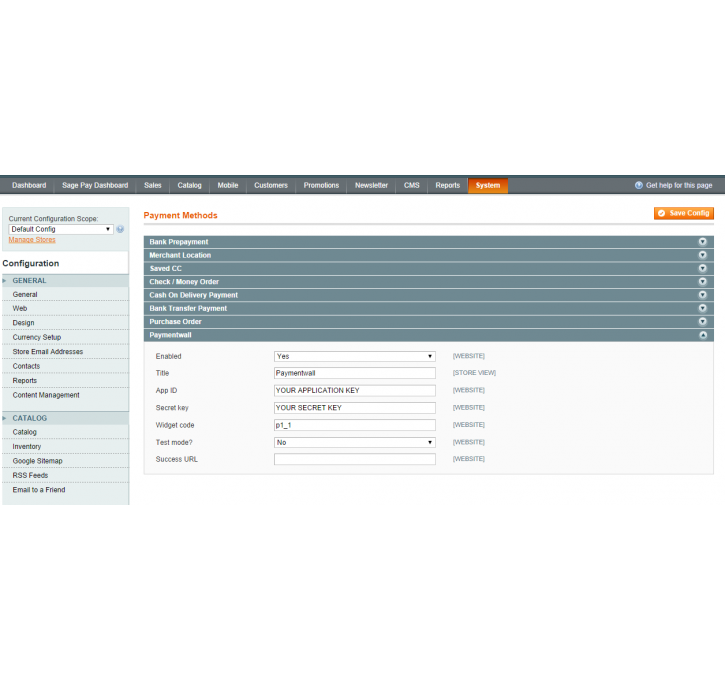Open the Reports menu in top navigation
Image resolution: width=725 pixels, height=680 pixels.
click(448, 185)
